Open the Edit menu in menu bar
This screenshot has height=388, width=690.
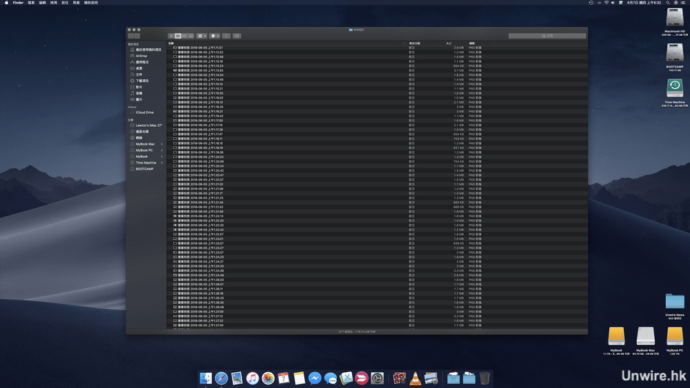(42, 3)
